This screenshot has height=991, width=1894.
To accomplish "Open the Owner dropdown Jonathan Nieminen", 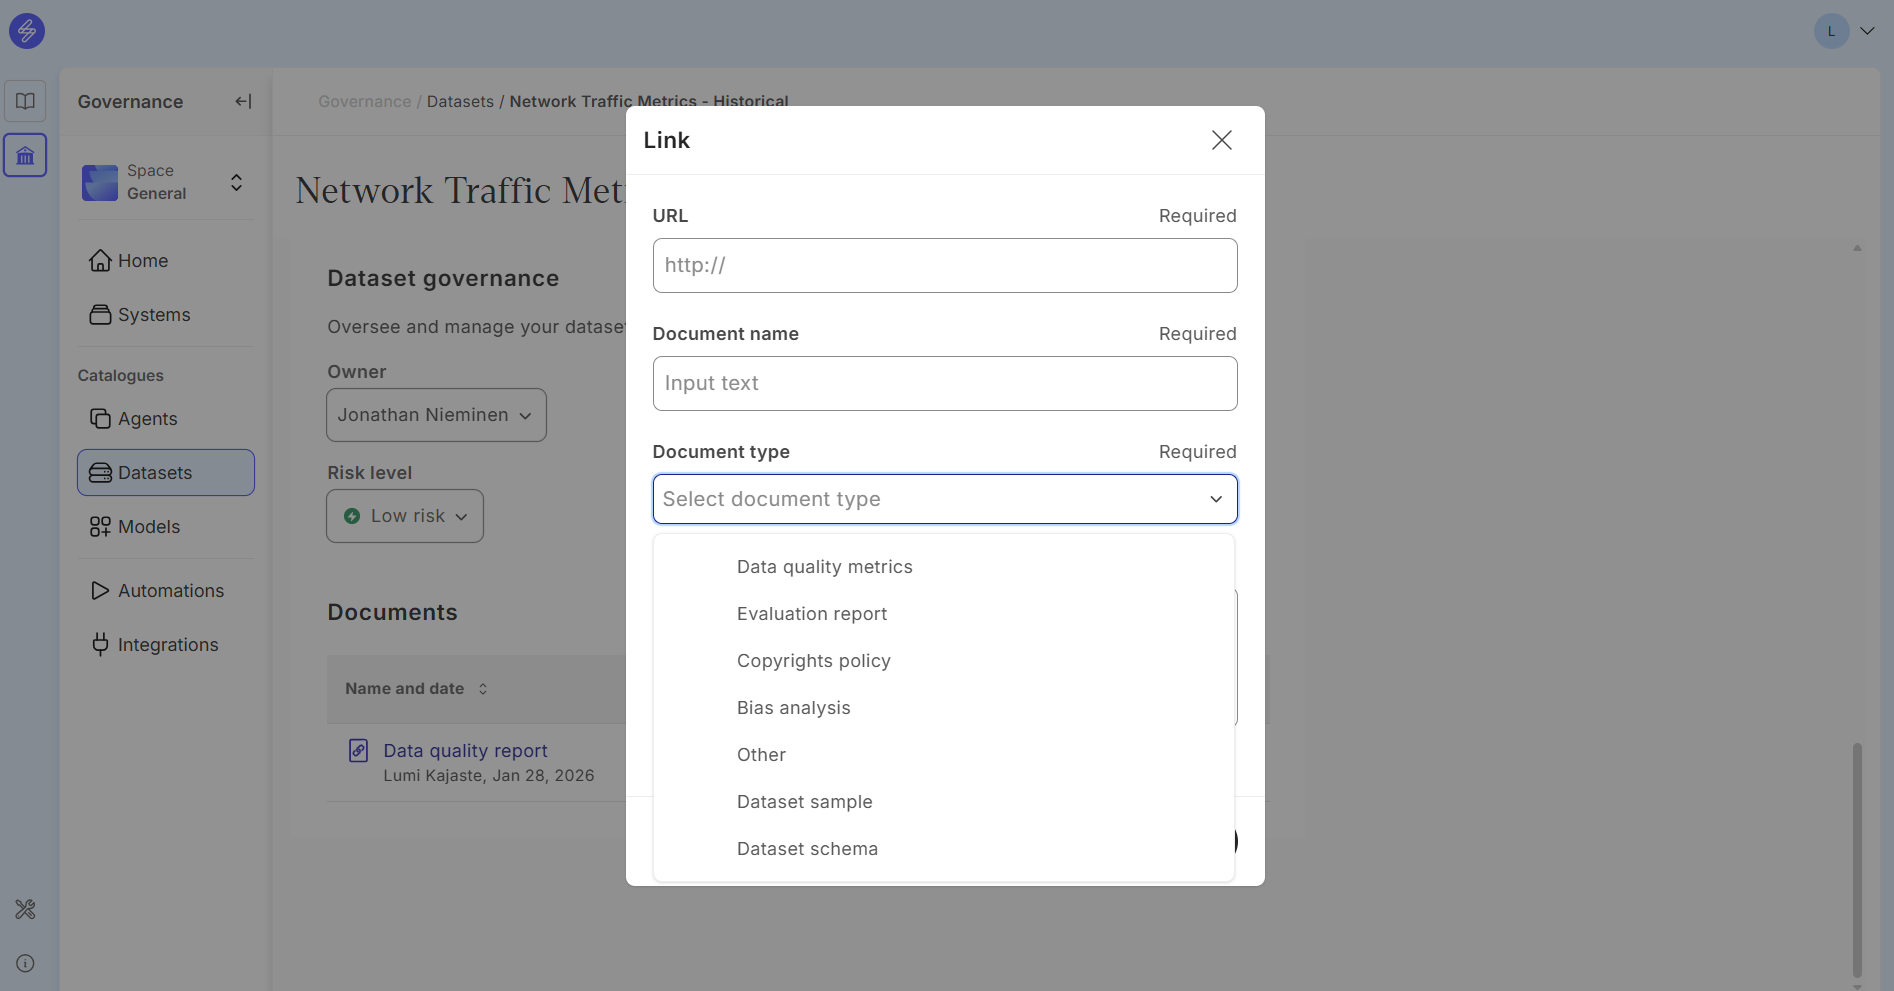I will (436, 415).
